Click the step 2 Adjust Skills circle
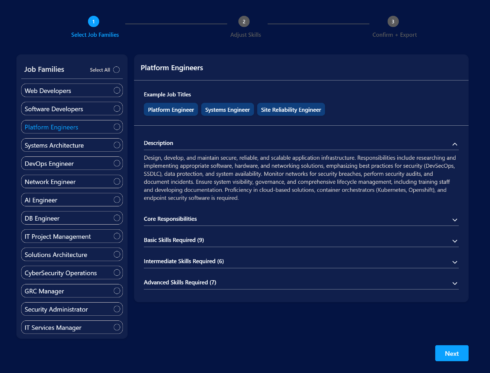Viewport: 490px width, 373px height. (x=244, y=22)
